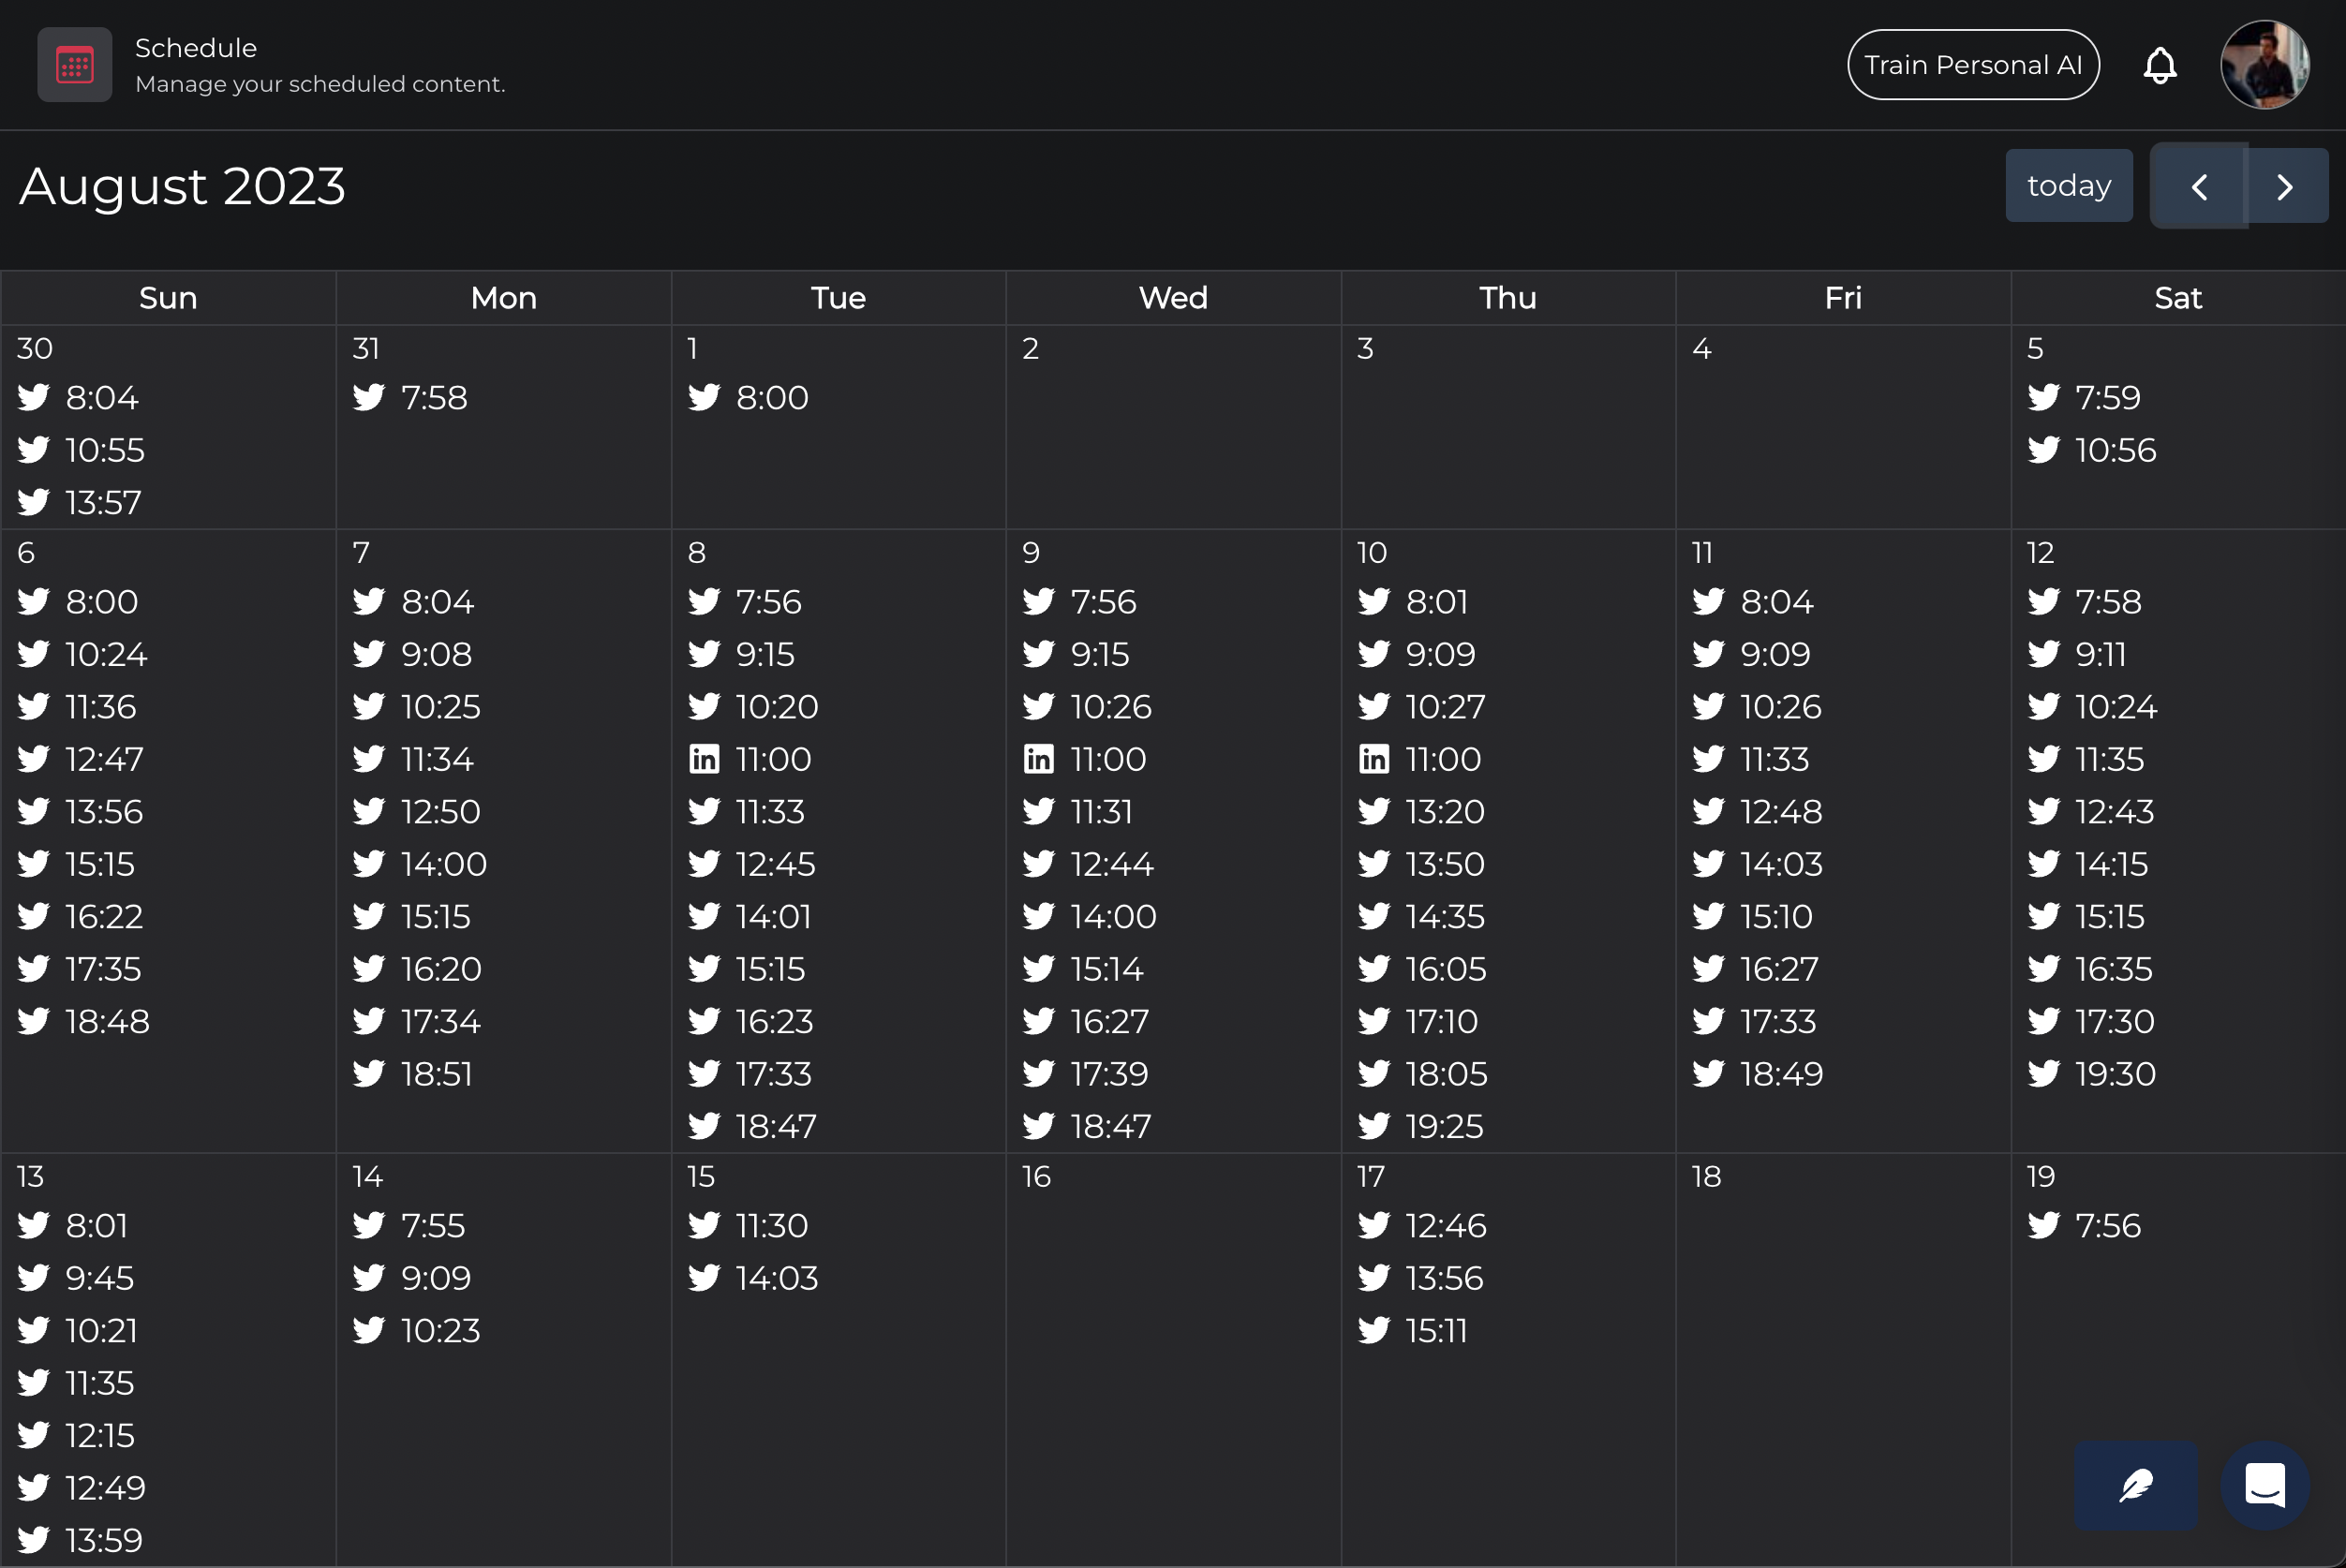Select the Wed column header
This screenshot has width=2346, height=1568.
coord(1173,298)
